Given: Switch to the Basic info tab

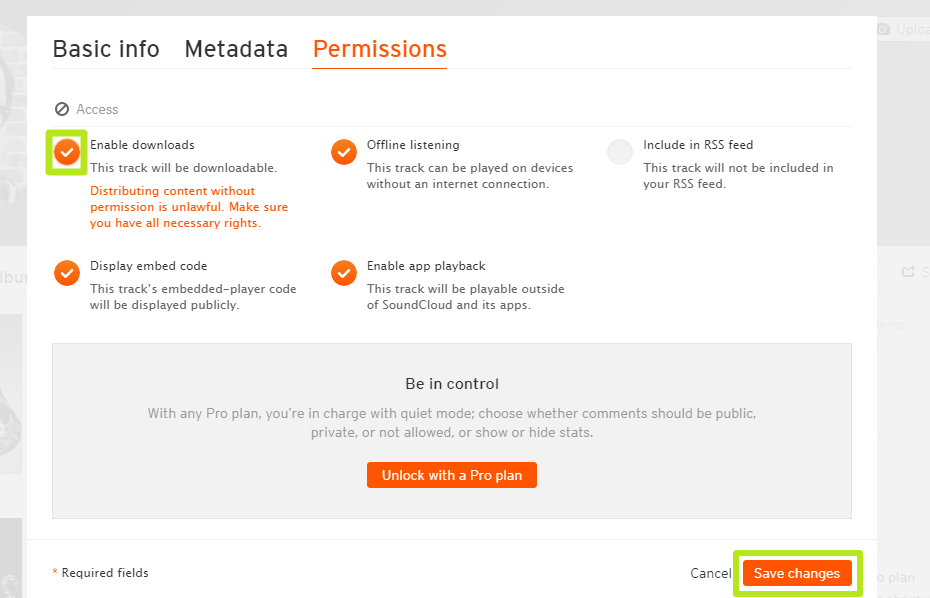Looking at the screenshot, I should [x=106, y=48].
